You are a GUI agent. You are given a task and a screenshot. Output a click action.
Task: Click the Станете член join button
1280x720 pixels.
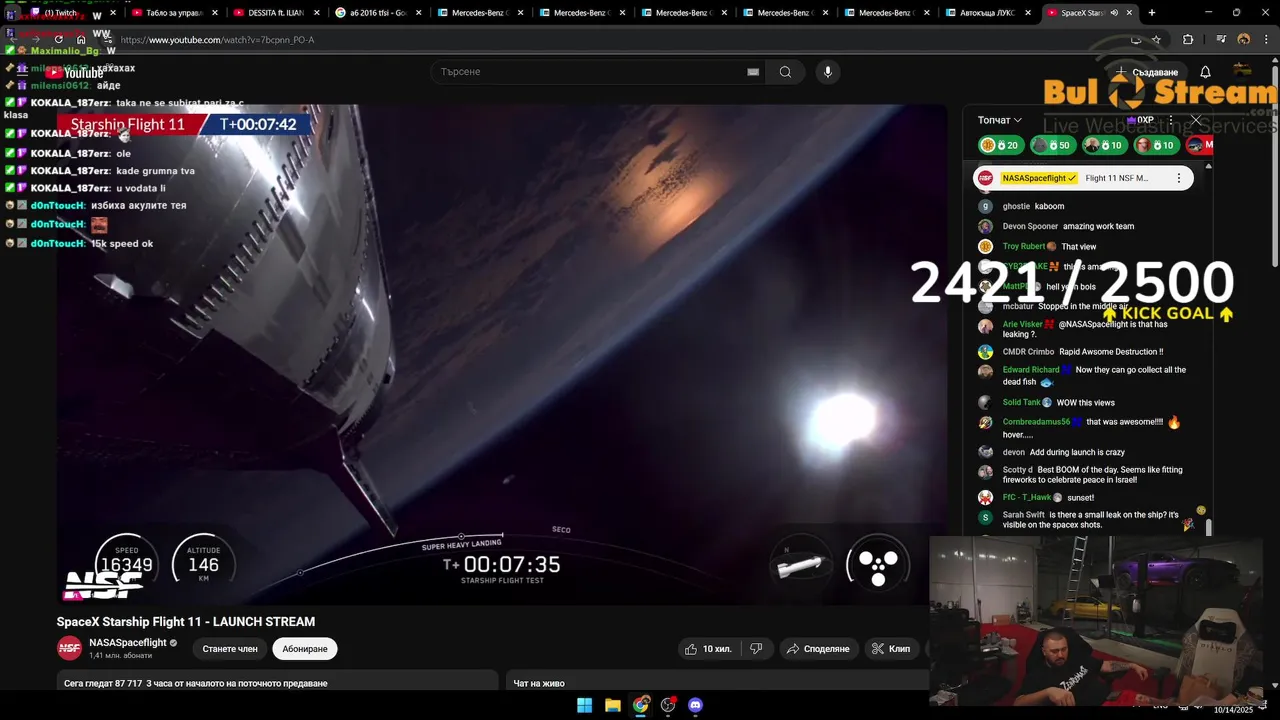(230, 649)
